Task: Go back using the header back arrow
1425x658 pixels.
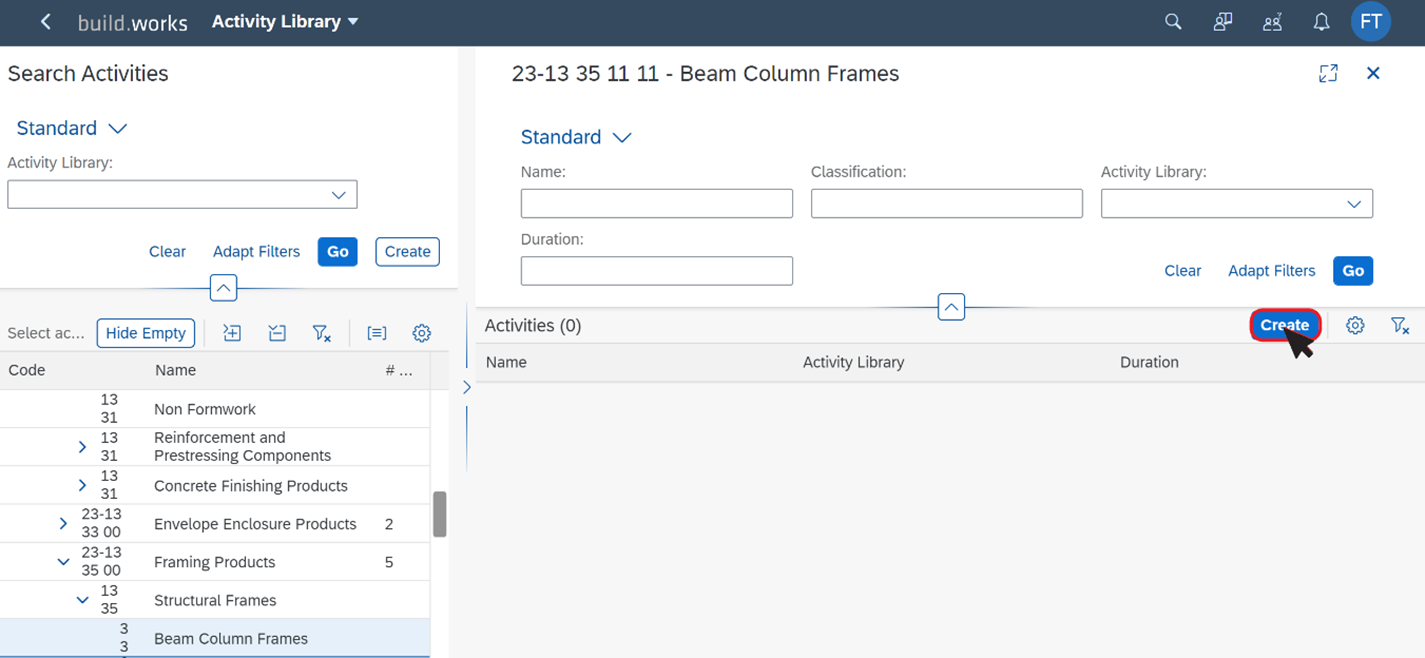Action: (x=45, y=22)
